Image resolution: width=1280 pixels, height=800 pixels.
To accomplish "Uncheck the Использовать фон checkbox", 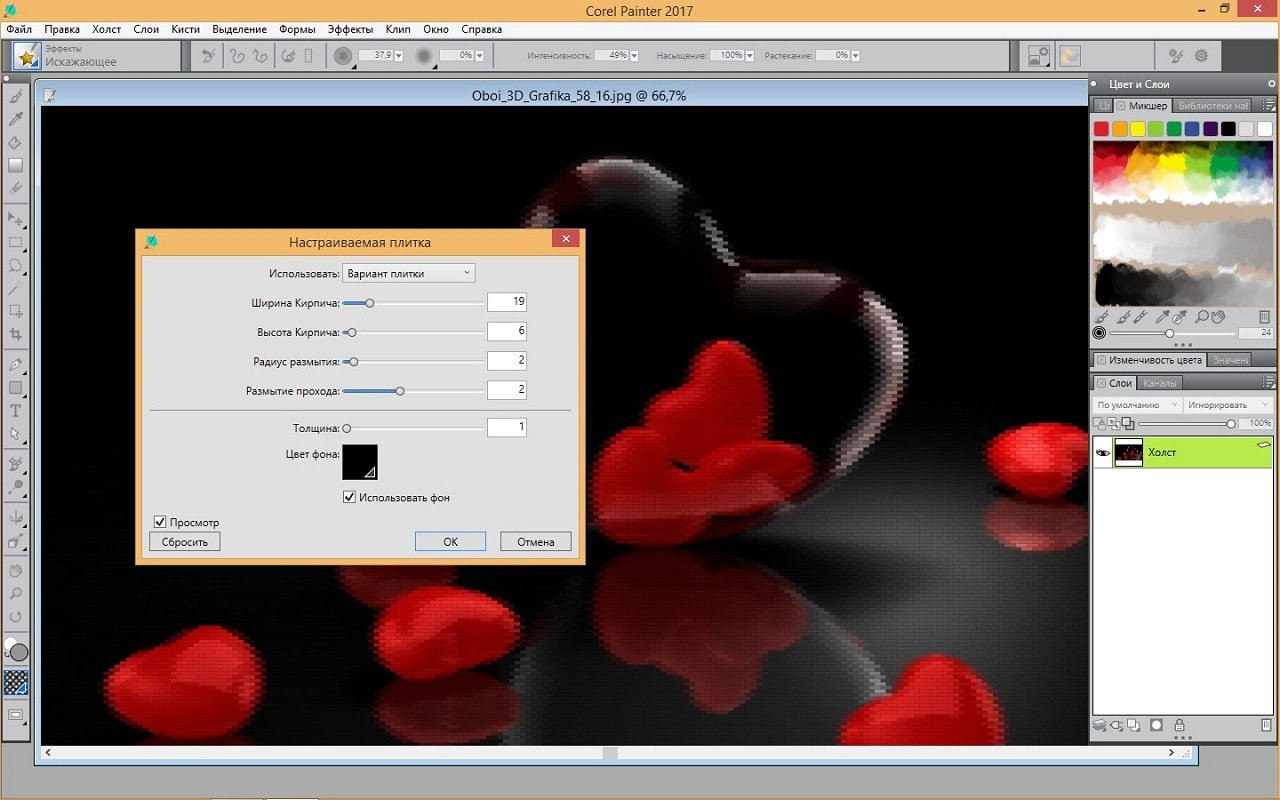I will pos(349,497).
